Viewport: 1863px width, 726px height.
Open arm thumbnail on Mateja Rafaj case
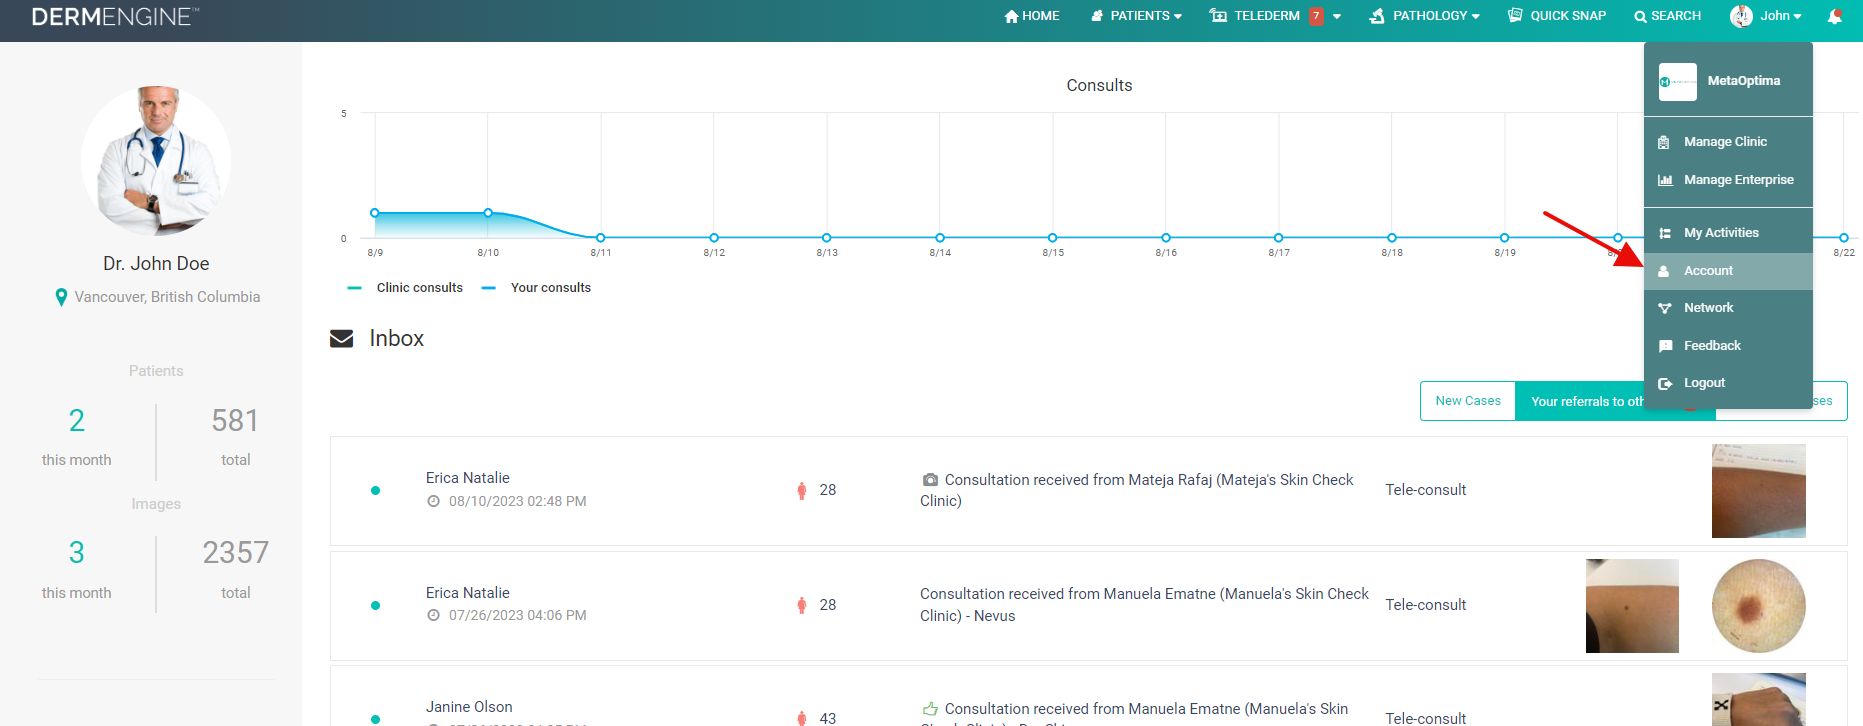(x=1759, y=491)
